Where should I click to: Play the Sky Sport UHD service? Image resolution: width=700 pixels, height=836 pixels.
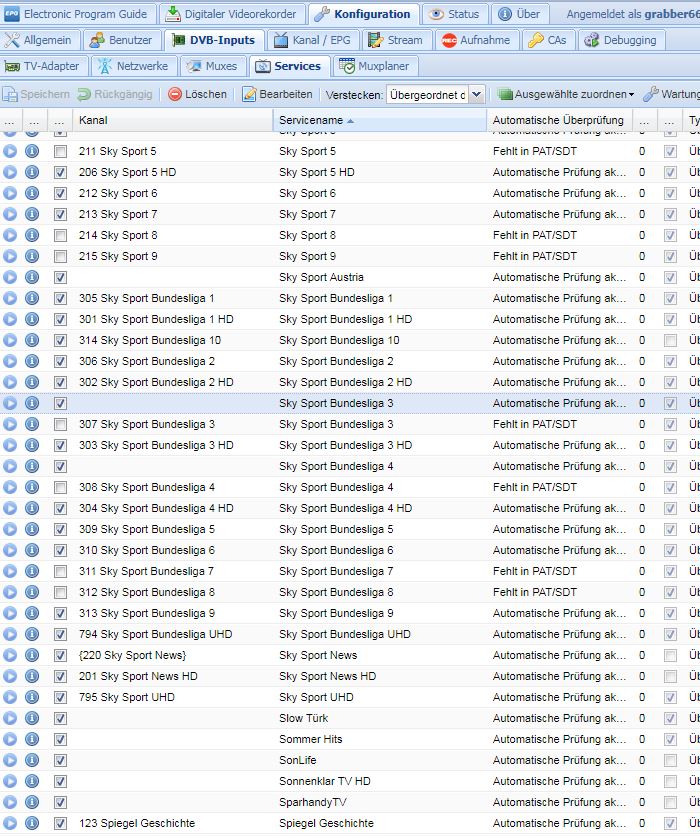click(x=10, y=697)
